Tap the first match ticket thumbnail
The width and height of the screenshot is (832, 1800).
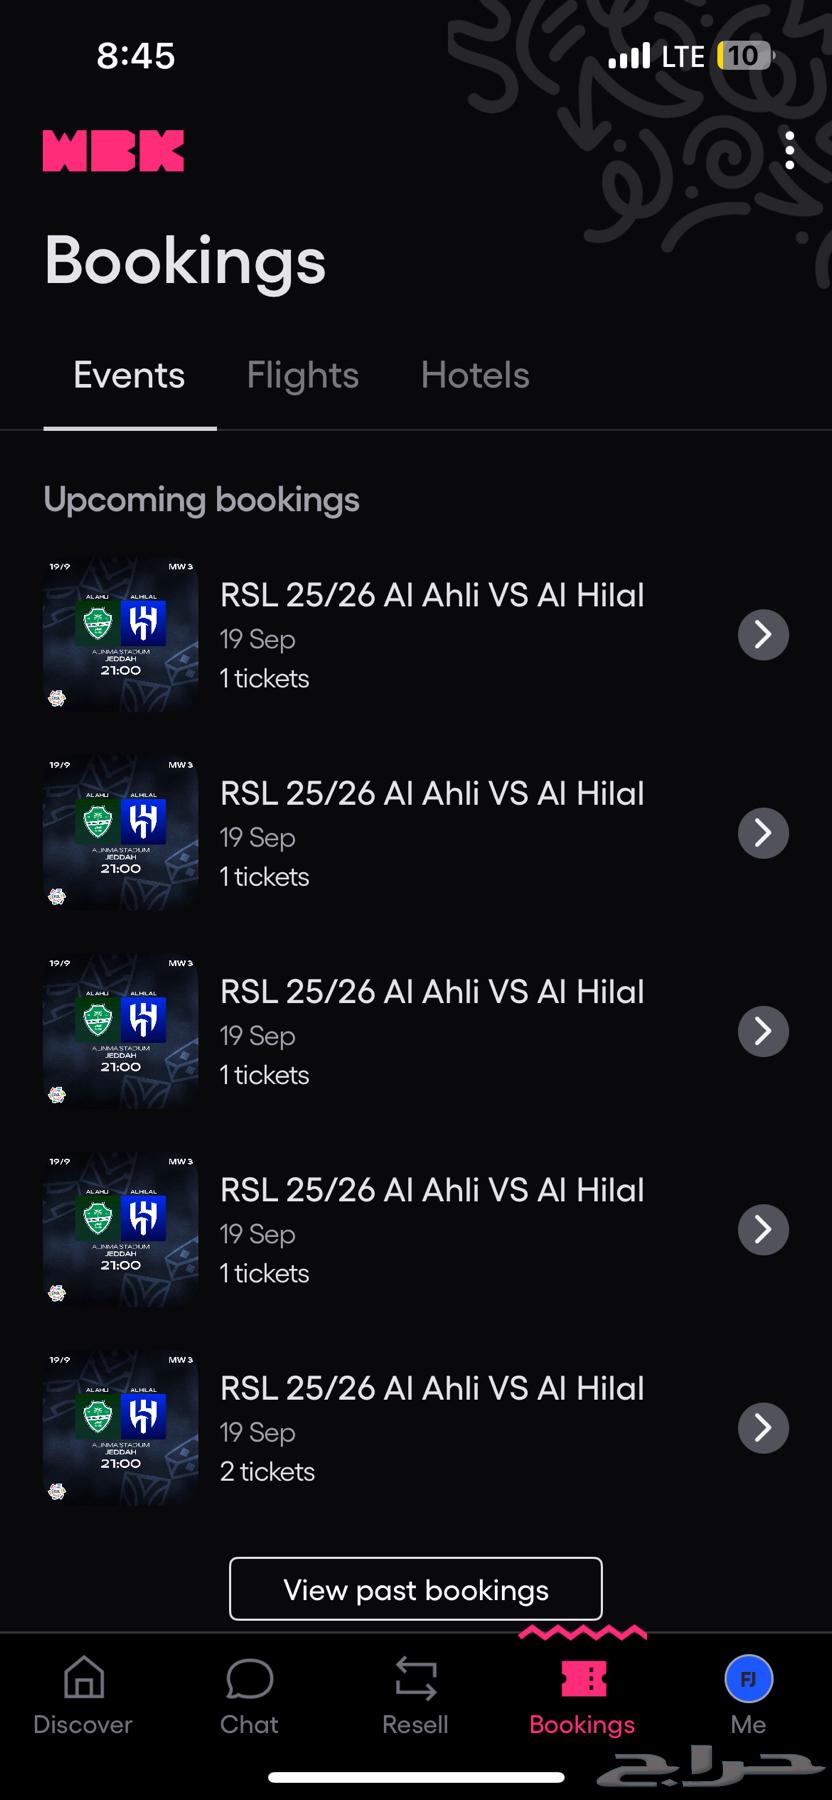tap(119, 634)
